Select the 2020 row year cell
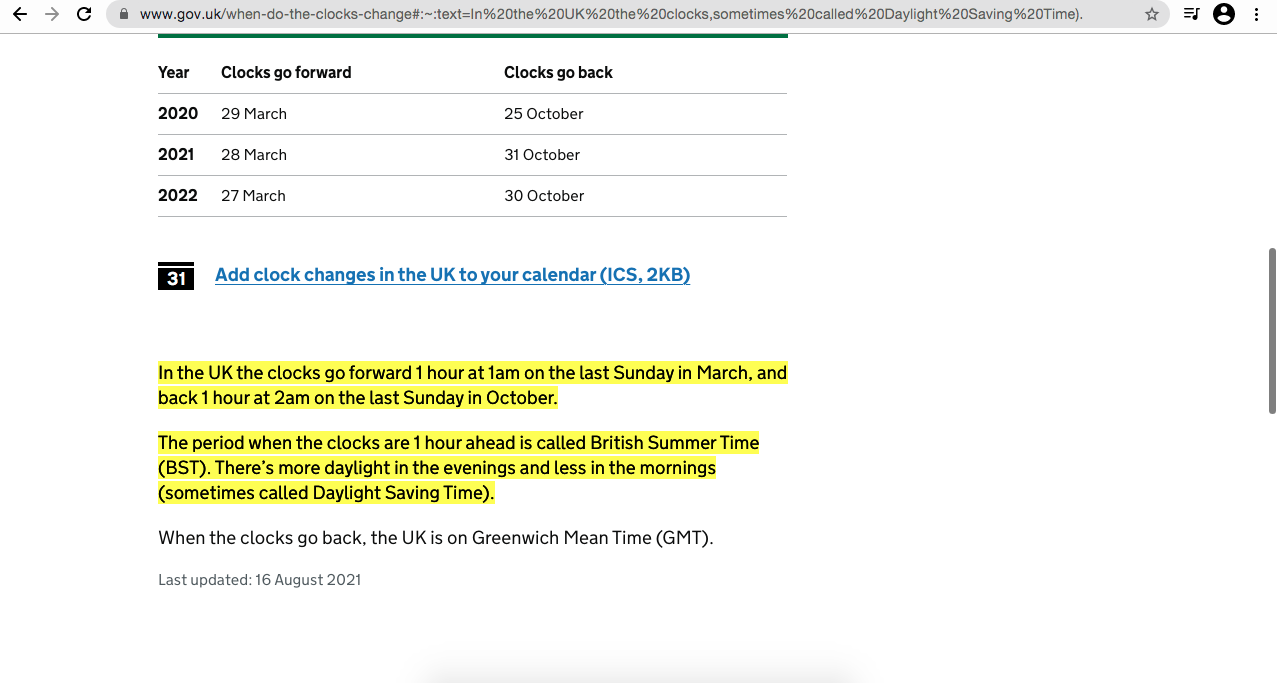This screenshot has width=1277, height=683. point(178,114)
